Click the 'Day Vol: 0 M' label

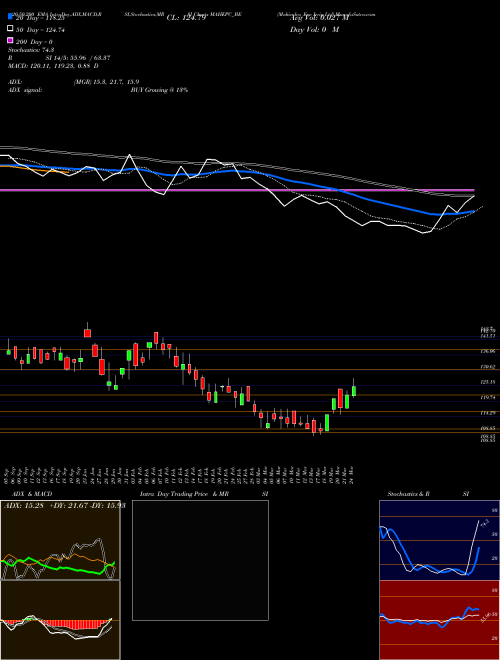tap(314, 30)
